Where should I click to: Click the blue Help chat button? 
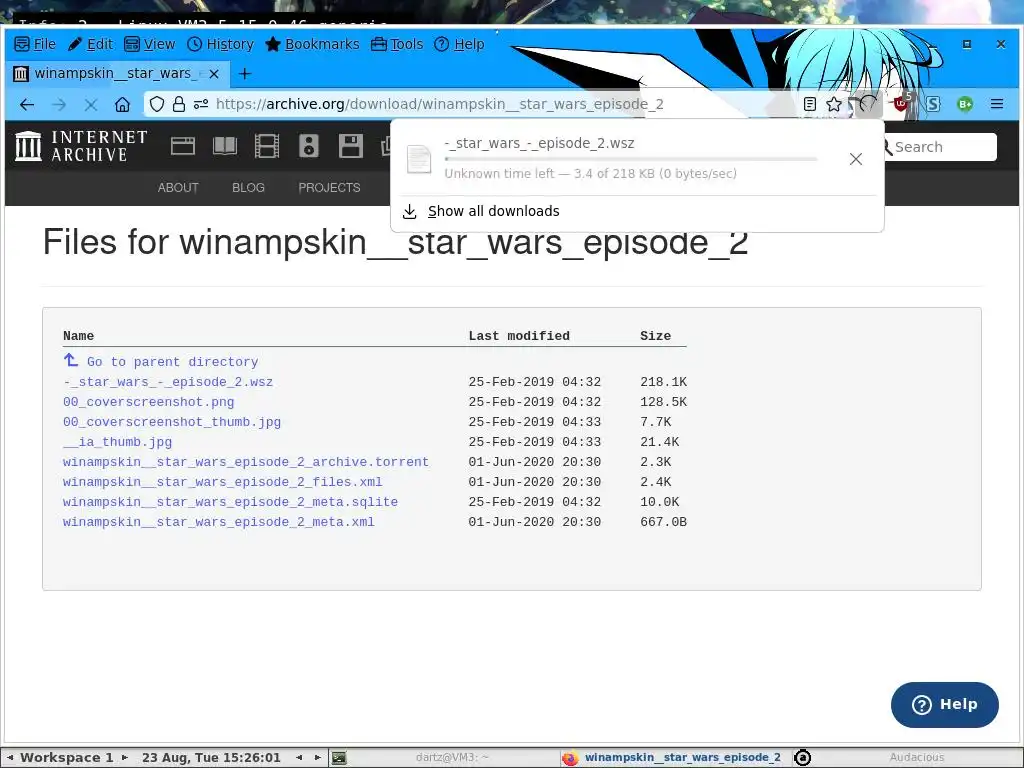pos(944,705)
